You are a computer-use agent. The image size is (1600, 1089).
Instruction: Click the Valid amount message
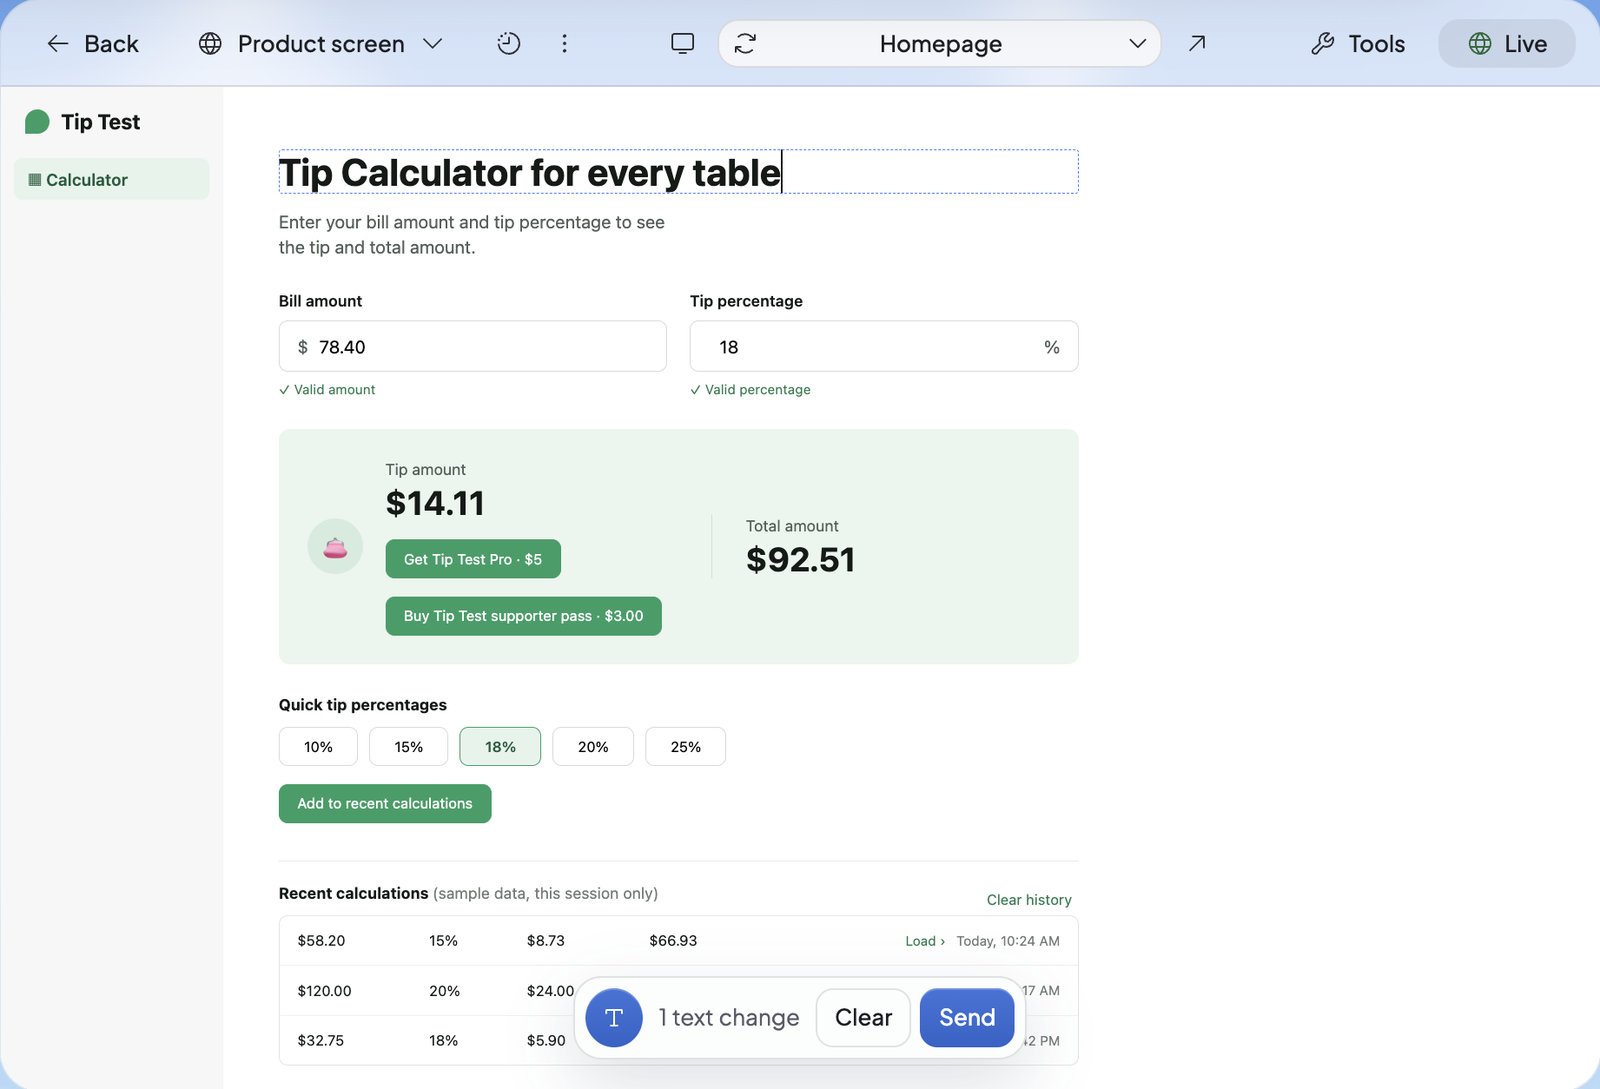coord(327,390)
